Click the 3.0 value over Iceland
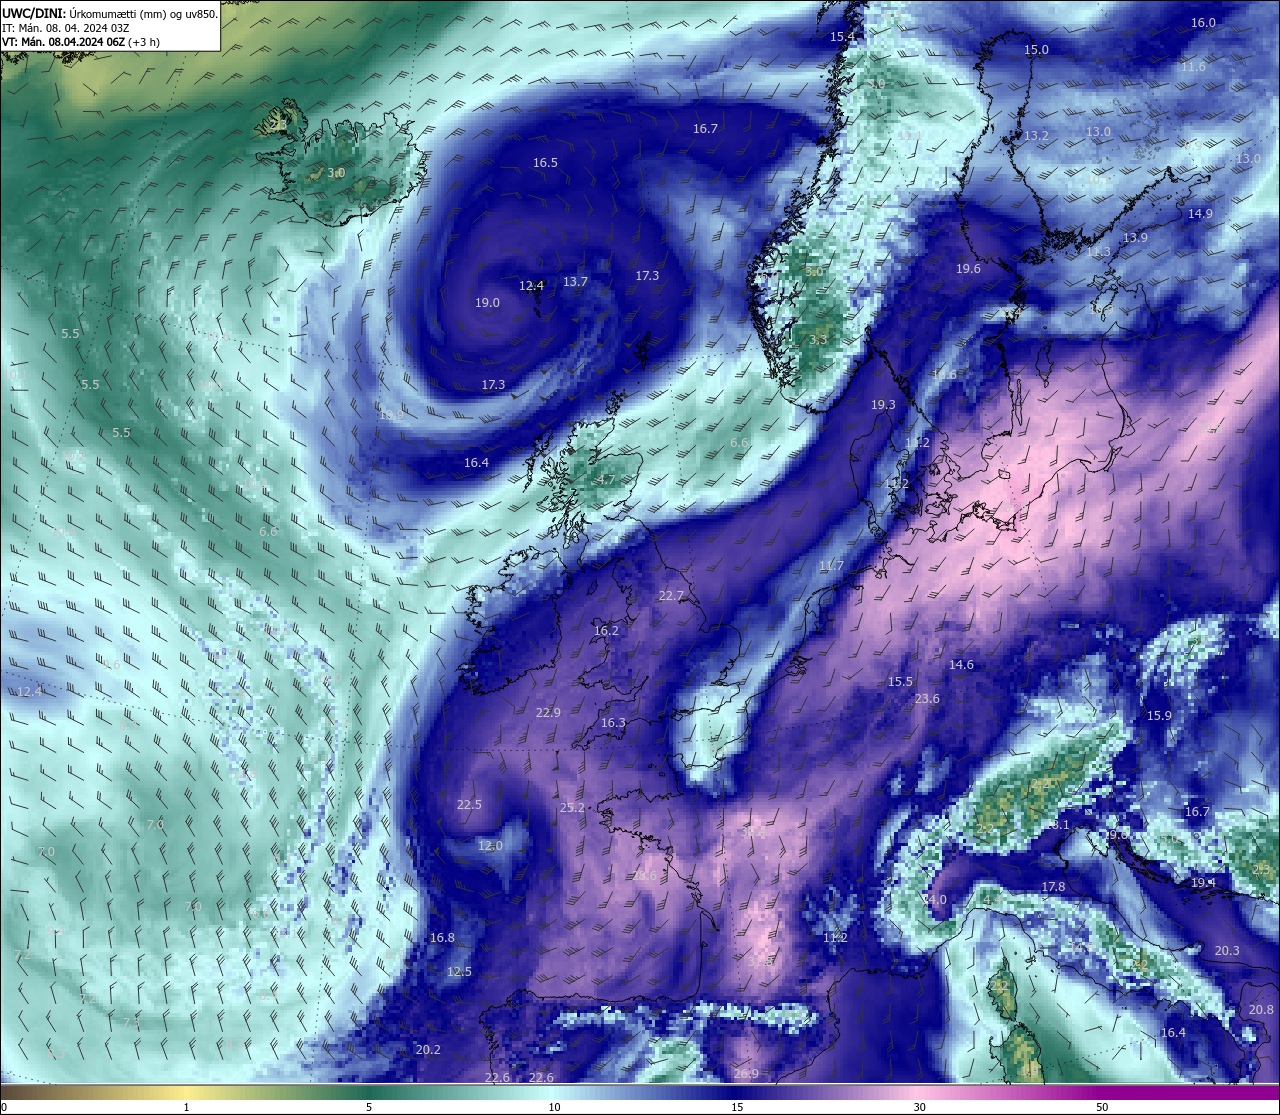The width and height of the screenshot is (1280, 1115). coord(336,173)
